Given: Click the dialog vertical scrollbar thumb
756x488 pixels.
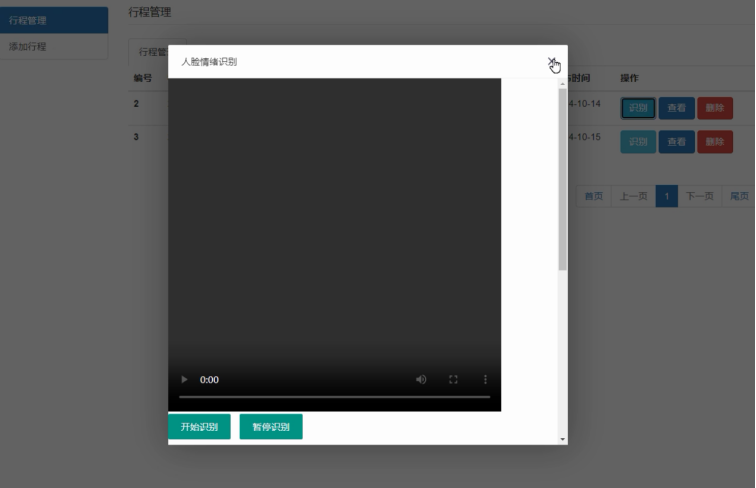Looking at the screenshot, I should pos(562,179).
